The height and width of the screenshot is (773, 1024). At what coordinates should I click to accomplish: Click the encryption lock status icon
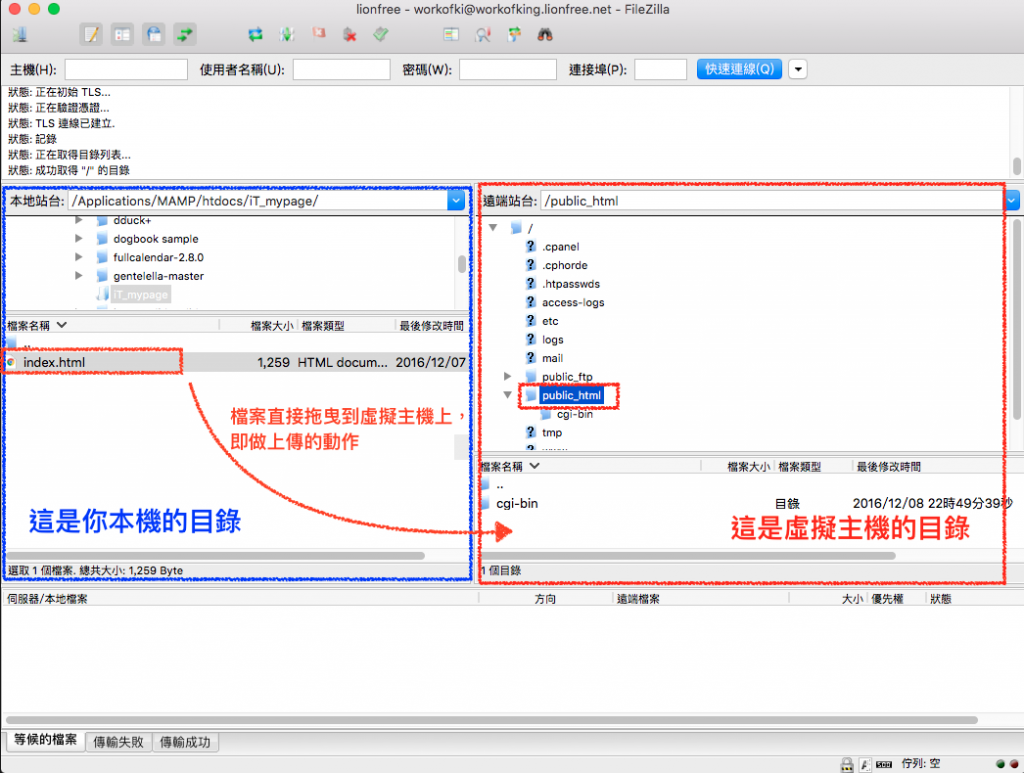847,764
